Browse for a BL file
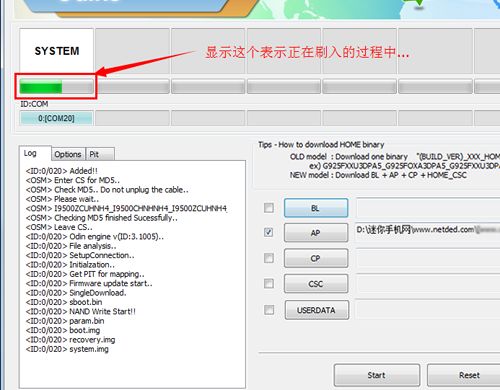The image size is (500, 390). pyautogui.click(x=316, y=208)
